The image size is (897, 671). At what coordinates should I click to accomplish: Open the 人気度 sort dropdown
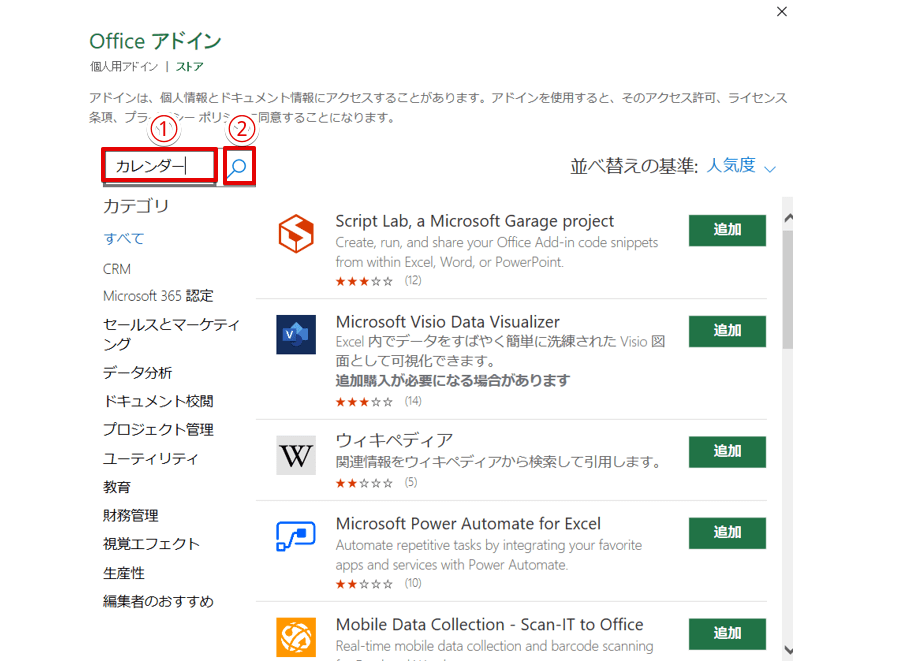741,166
